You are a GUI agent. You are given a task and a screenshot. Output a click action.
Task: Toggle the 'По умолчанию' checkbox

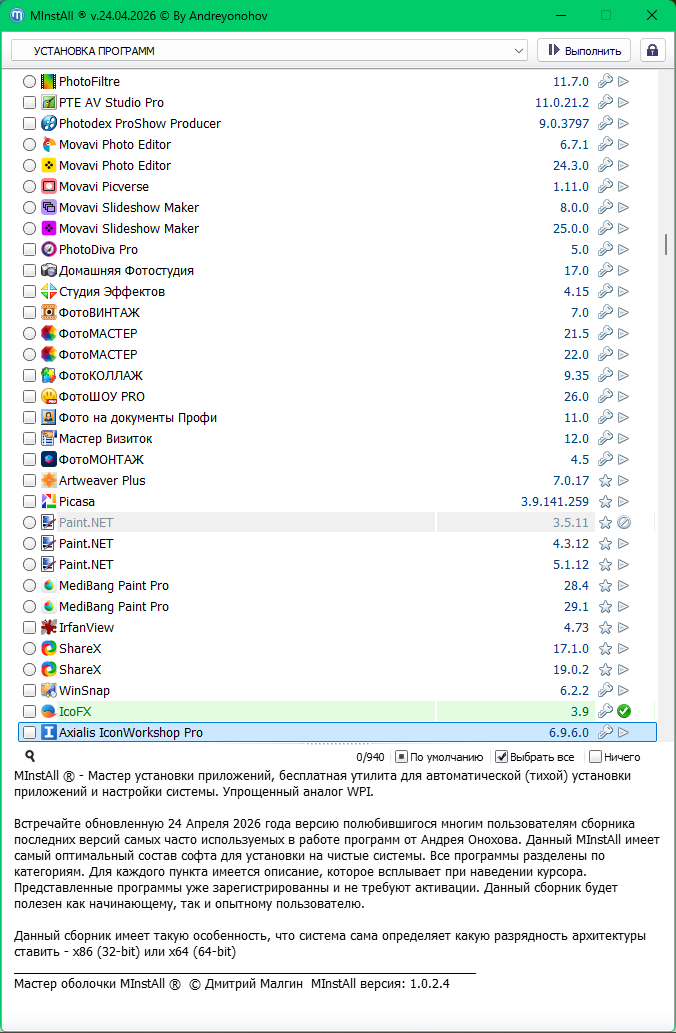401,757
